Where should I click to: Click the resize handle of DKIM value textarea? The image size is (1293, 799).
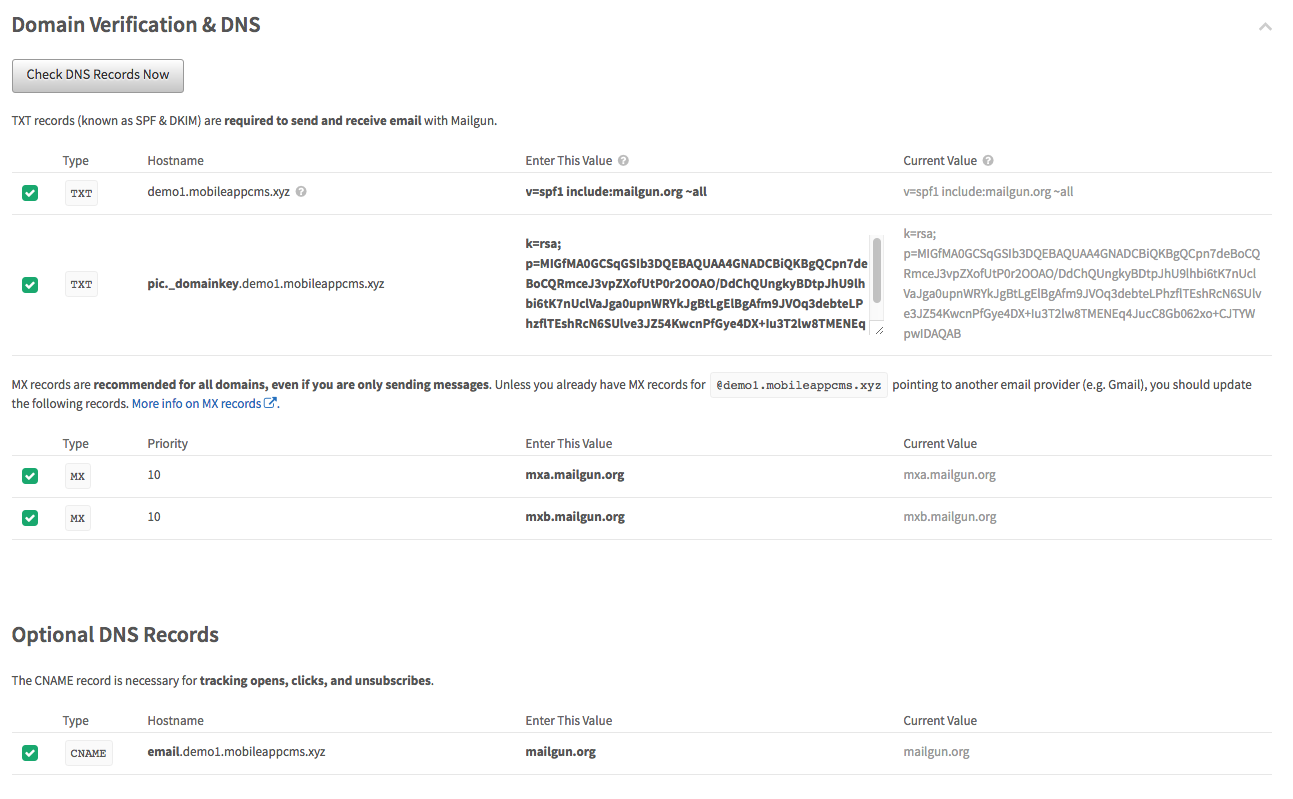point(878,330)
